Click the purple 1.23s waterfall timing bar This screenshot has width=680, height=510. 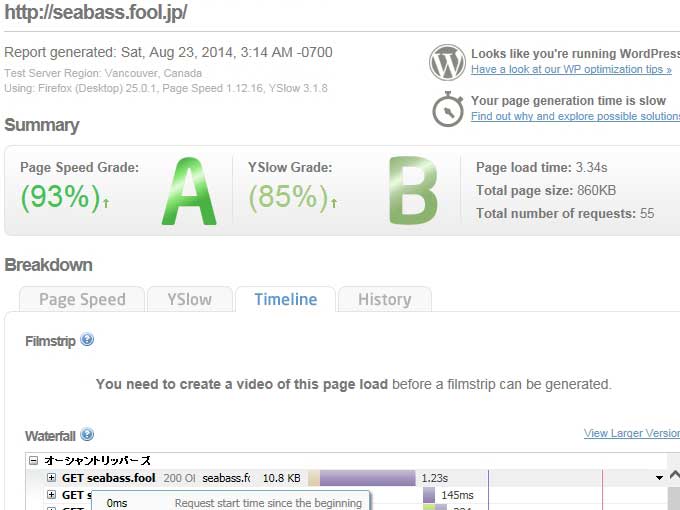click(366, 478)
